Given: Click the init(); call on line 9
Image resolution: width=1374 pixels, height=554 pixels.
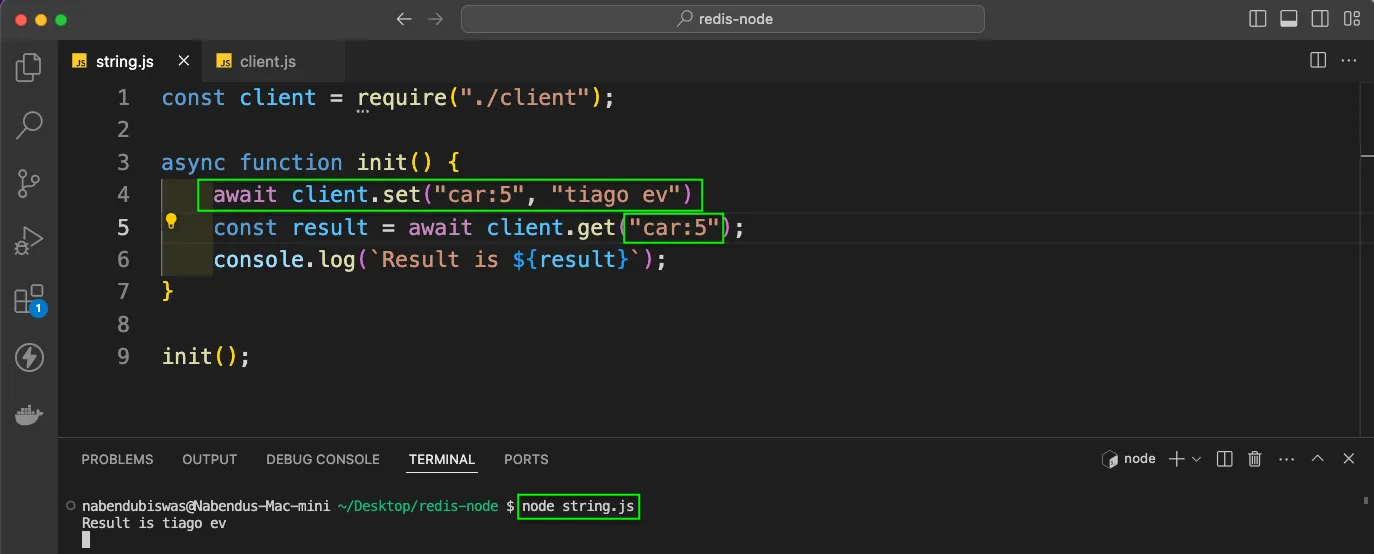Looking at the screenshot, I should point(205,357).
